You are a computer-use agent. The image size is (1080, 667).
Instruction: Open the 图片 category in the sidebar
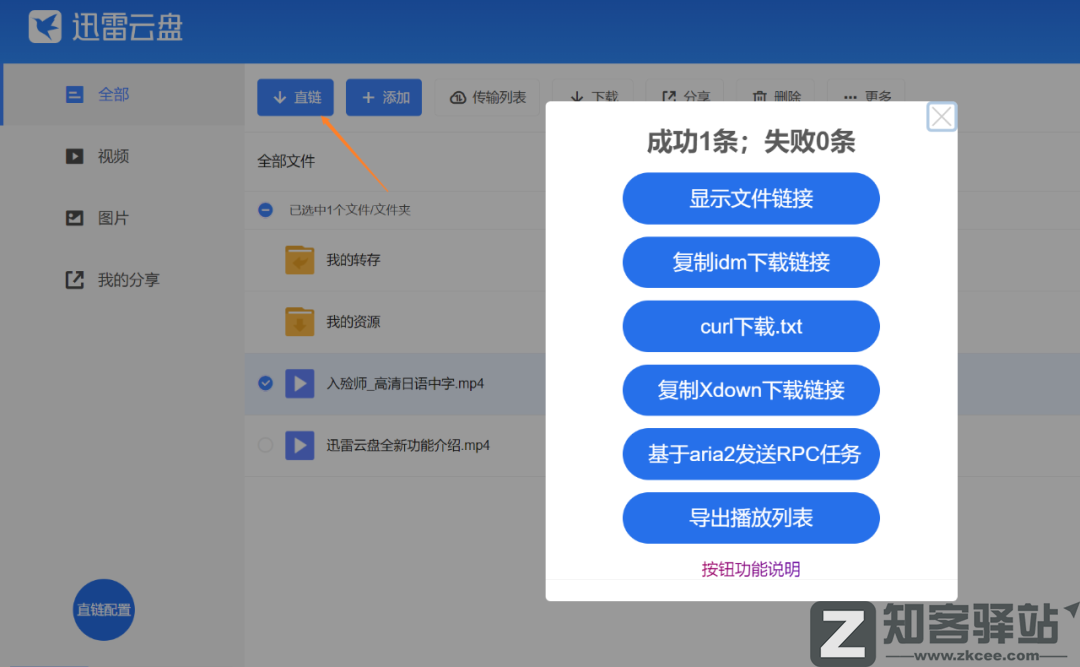point(100,218)
